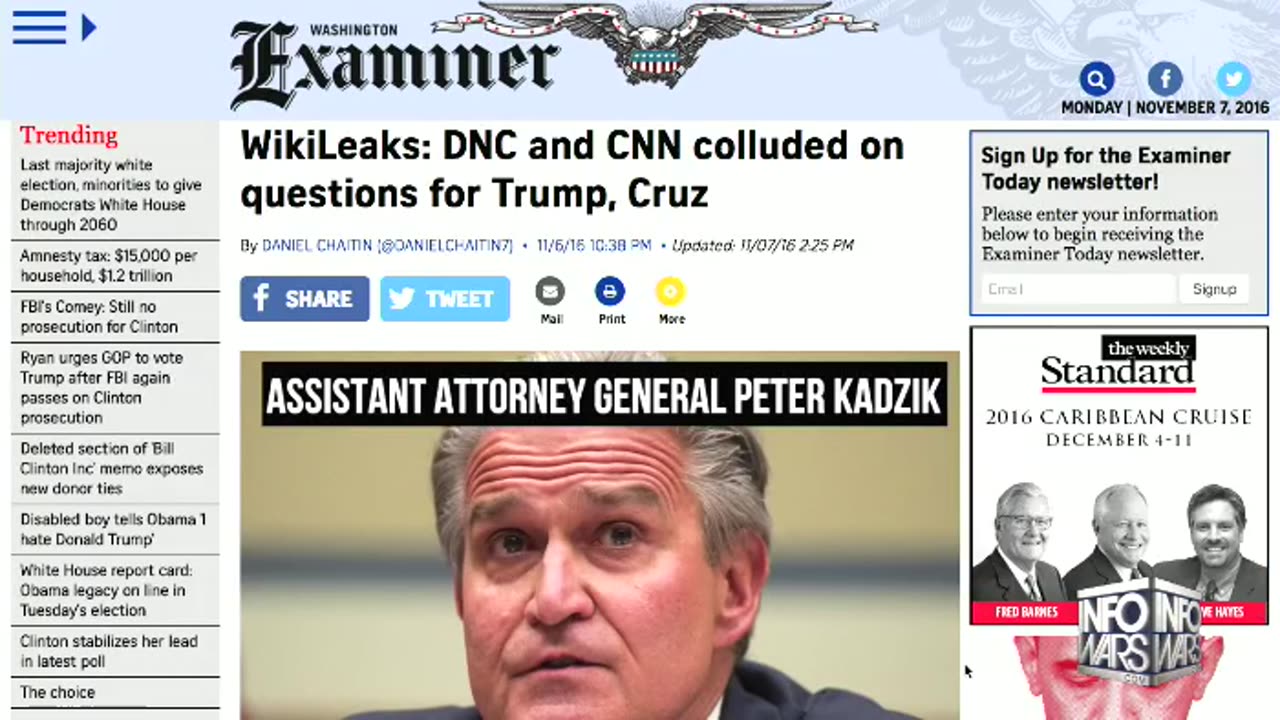
Task: Open the Weekly Standard Caribbean Cruise ad
Action: coord(1119,475)
